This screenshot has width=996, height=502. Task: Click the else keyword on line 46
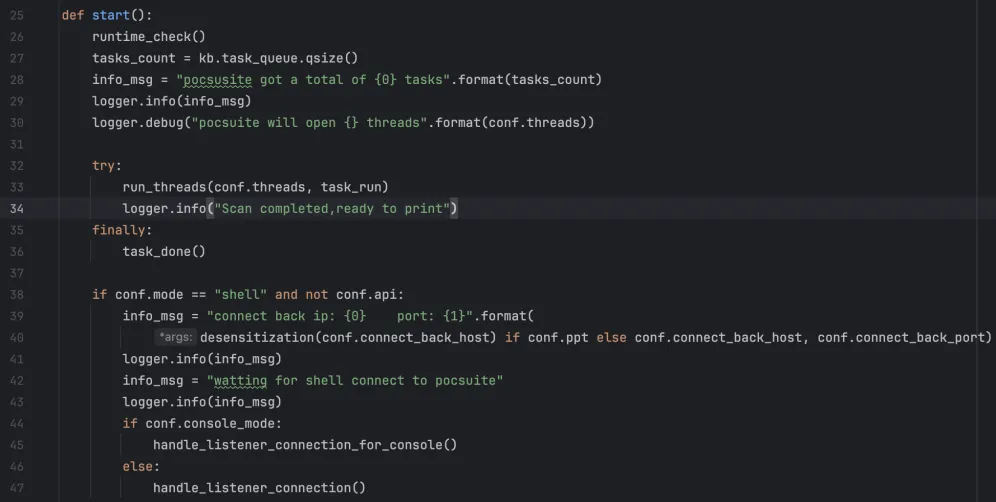[141, 467]
